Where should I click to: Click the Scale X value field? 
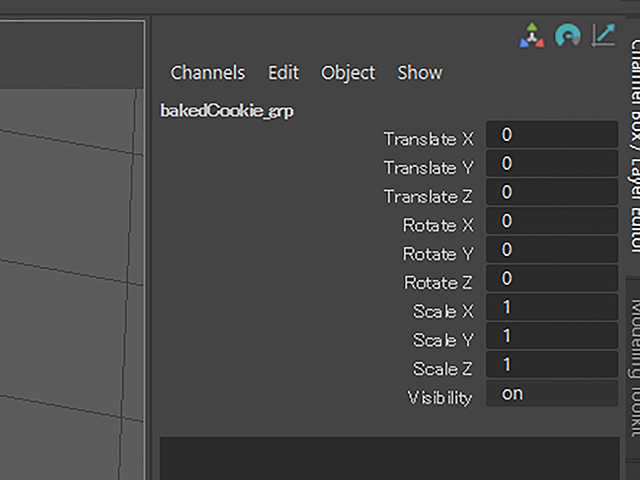[x=551, y=308]
